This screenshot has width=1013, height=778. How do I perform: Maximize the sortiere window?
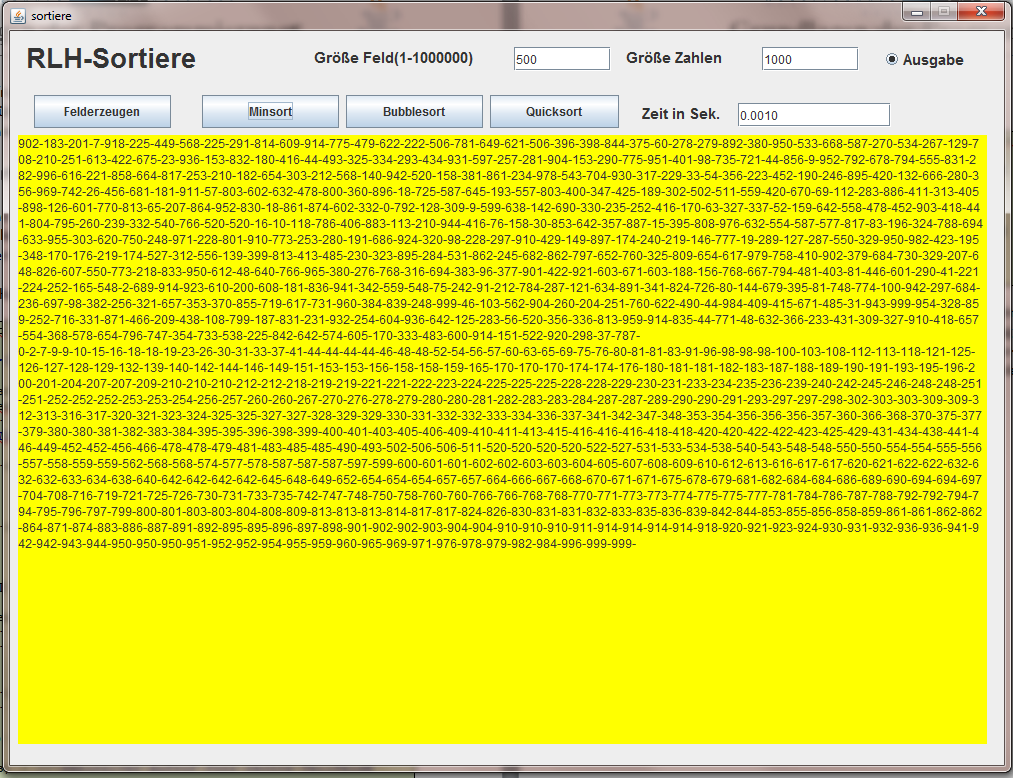942,11
